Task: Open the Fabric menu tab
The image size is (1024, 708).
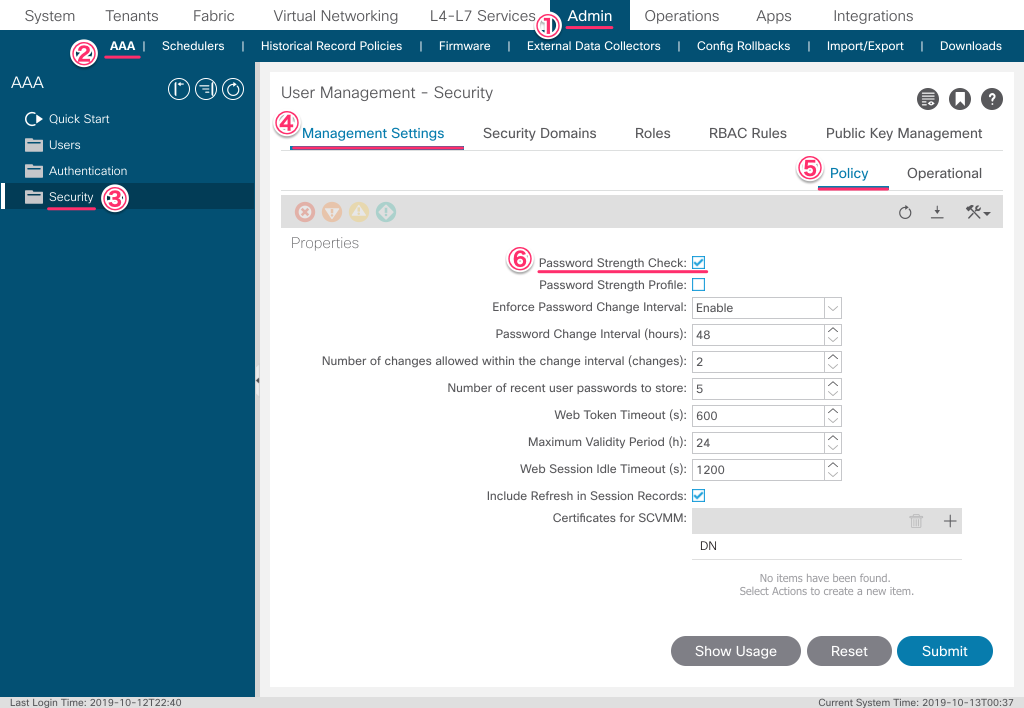Action: 214,16
